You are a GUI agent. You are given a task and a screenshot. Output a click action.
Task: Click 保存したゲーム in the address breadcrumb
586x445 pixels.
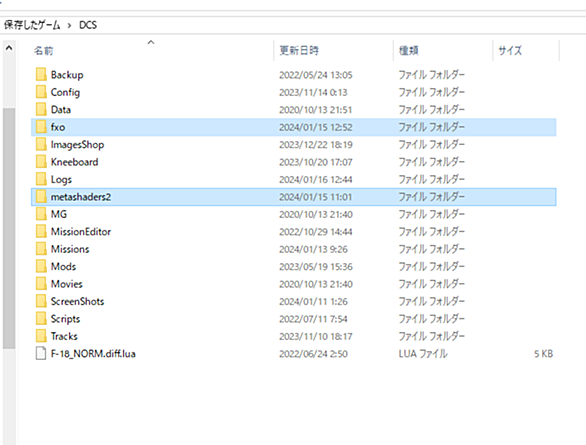pyautogui.click(x=32, y=25)
